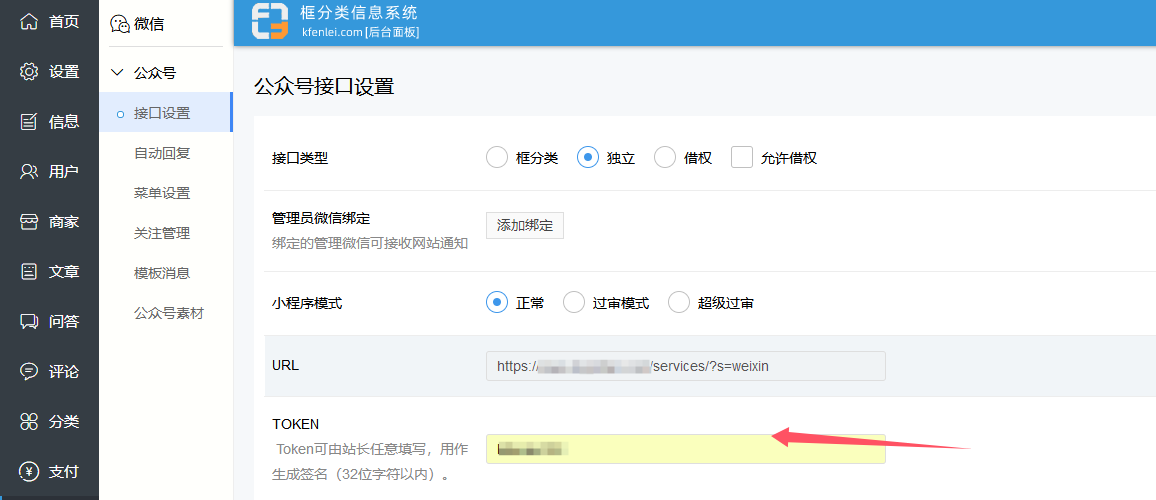Click the TOKEN input field
Screen dimensions: 1156x500
pos(685,449)
